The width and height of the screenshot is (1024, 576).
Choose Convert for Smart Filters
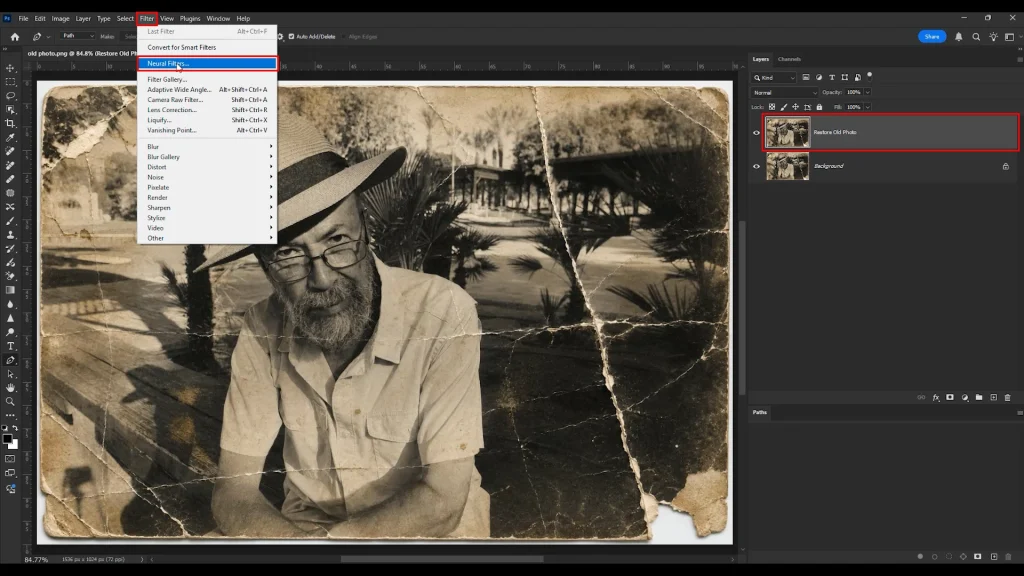207,48
